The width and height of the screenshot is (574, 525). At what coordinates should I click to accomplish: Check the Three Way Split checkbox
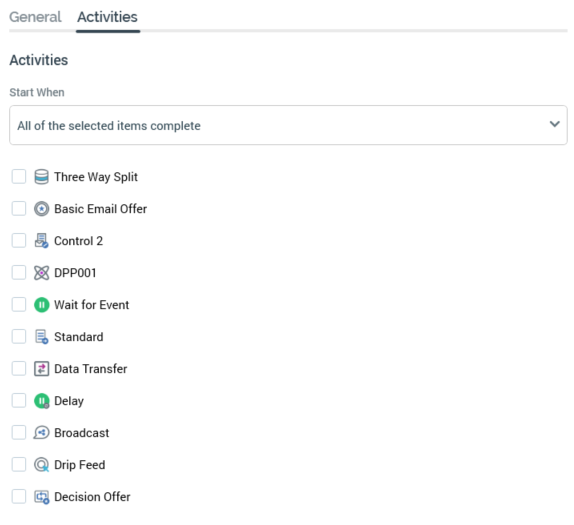pyautogui.click(x=19, y=176)
